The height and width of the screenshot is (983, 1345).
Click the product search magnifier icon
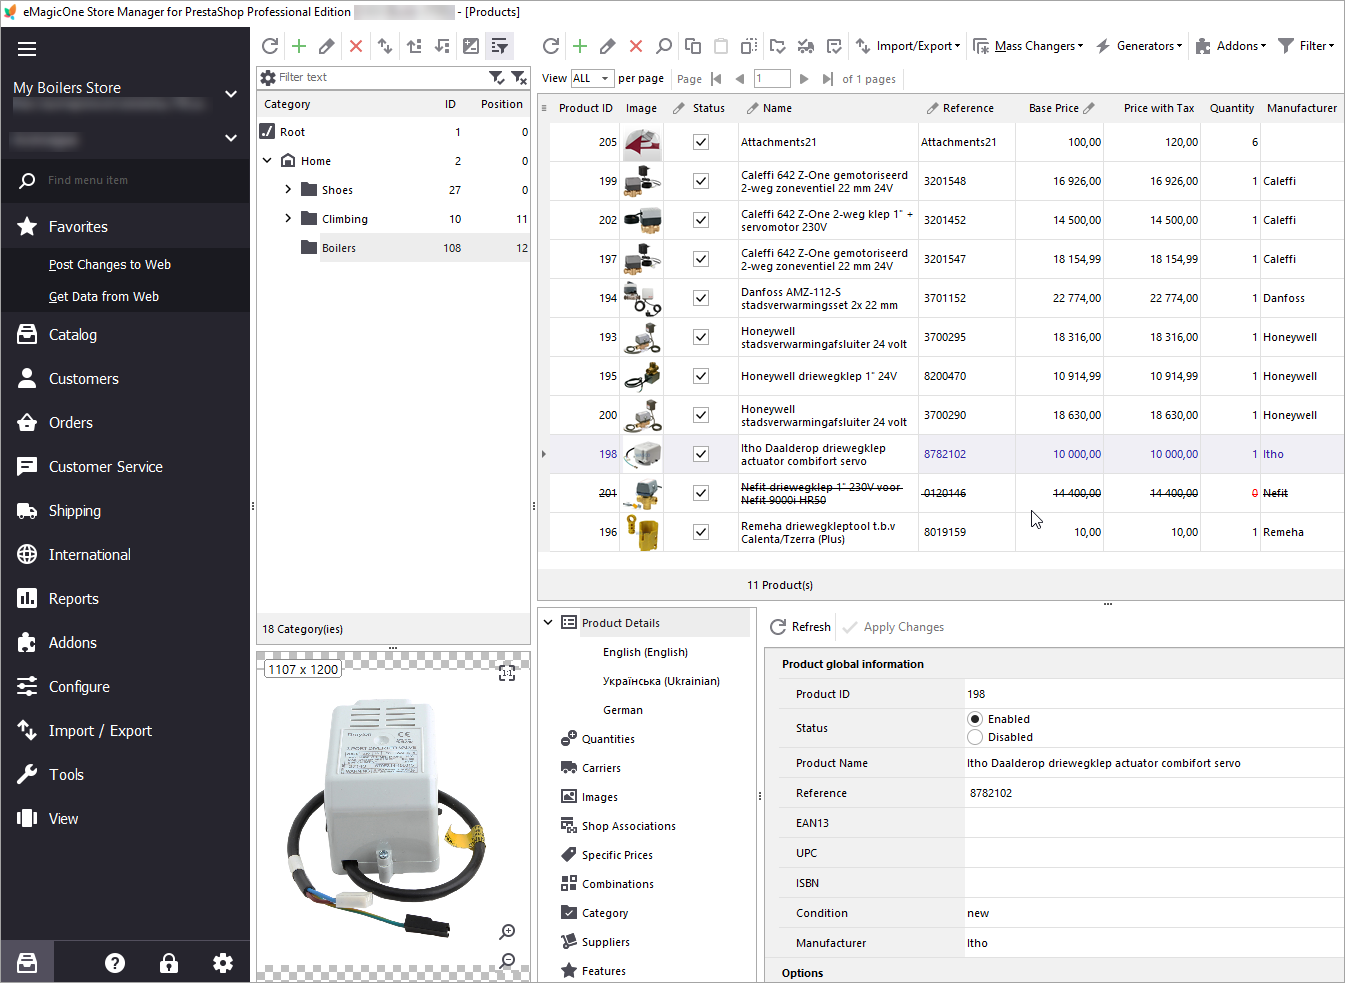664,46
